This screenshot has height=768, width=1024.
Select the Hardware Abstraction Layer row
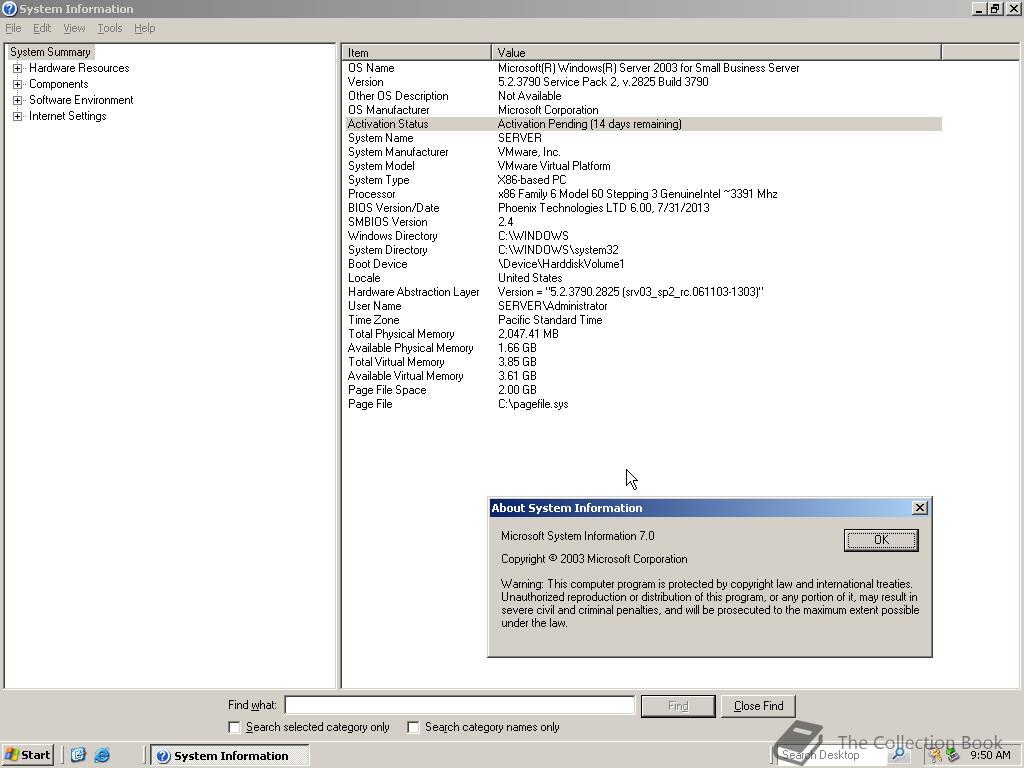[x=643, y=293]
